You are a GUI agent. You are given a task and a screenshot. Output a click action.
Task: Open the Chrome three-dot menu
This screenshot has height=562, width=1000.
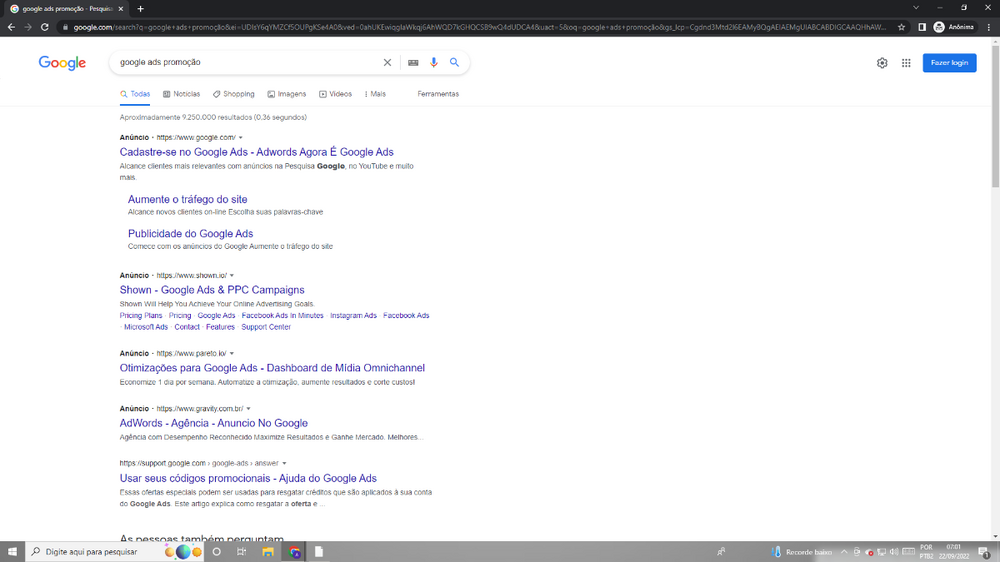[x=989, y=27]
